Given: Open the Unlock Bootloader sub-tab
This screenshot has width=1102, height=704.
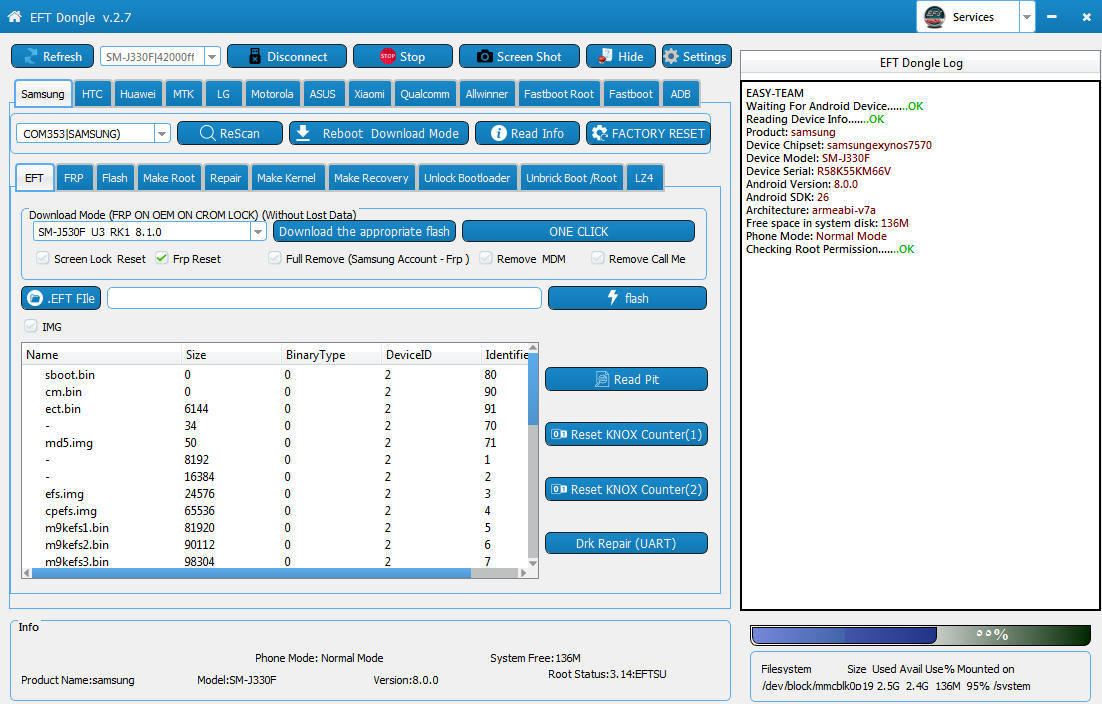Looking at the screenshot, I should [467, 178].
